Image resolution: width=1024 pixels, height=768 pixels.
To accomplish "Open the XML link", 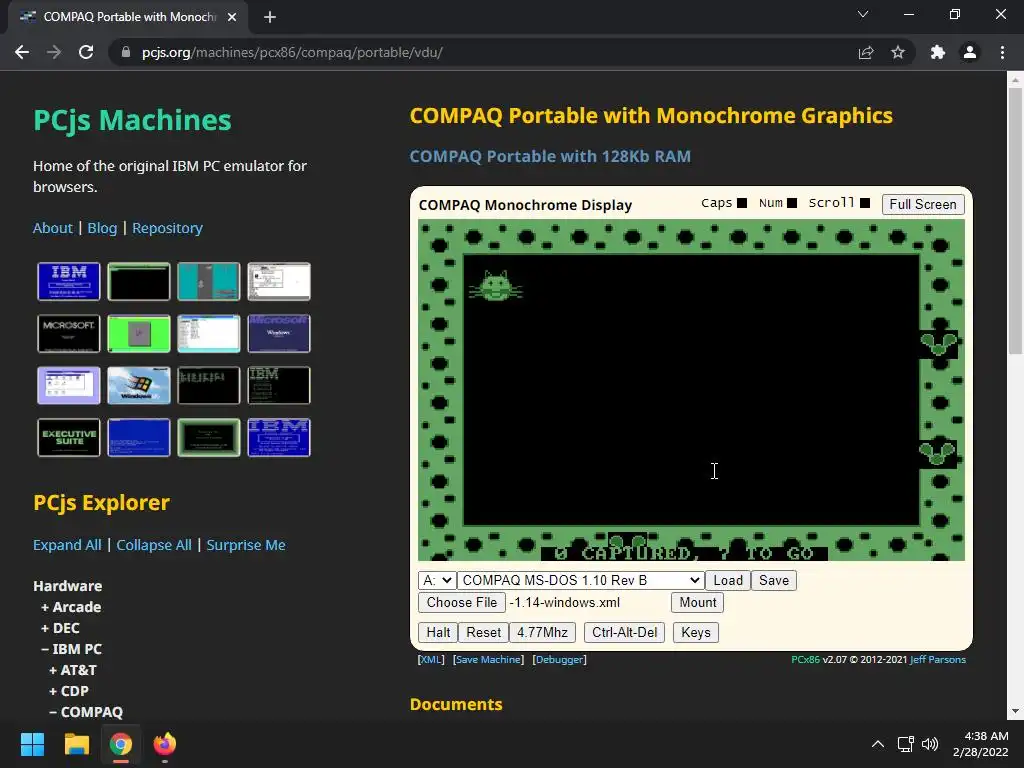I will (x=431, y=660).
